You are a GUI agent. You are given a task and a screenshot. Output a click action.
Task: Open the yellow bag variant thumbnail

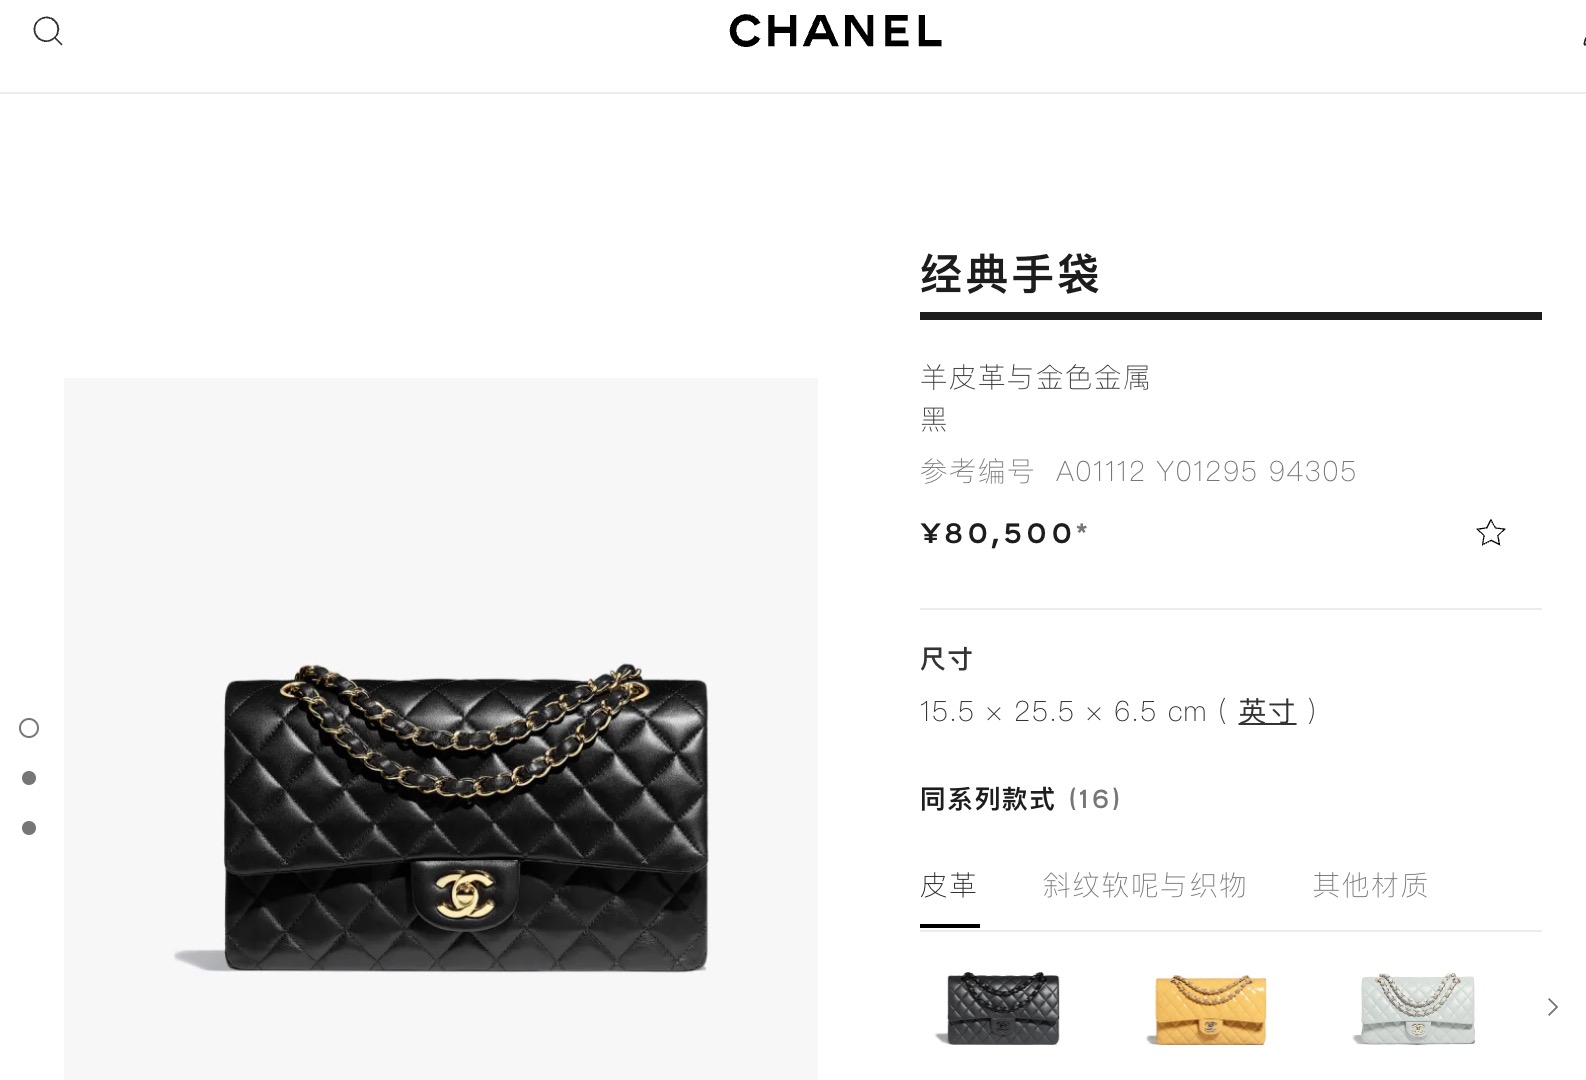coord(1209,1008)
